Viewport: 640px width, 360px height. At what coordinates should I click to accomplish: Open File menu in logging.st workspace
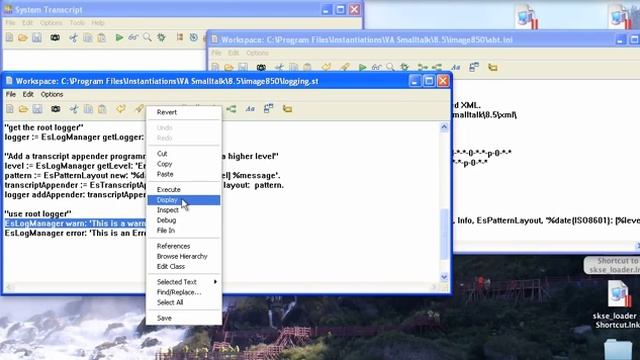11,94
